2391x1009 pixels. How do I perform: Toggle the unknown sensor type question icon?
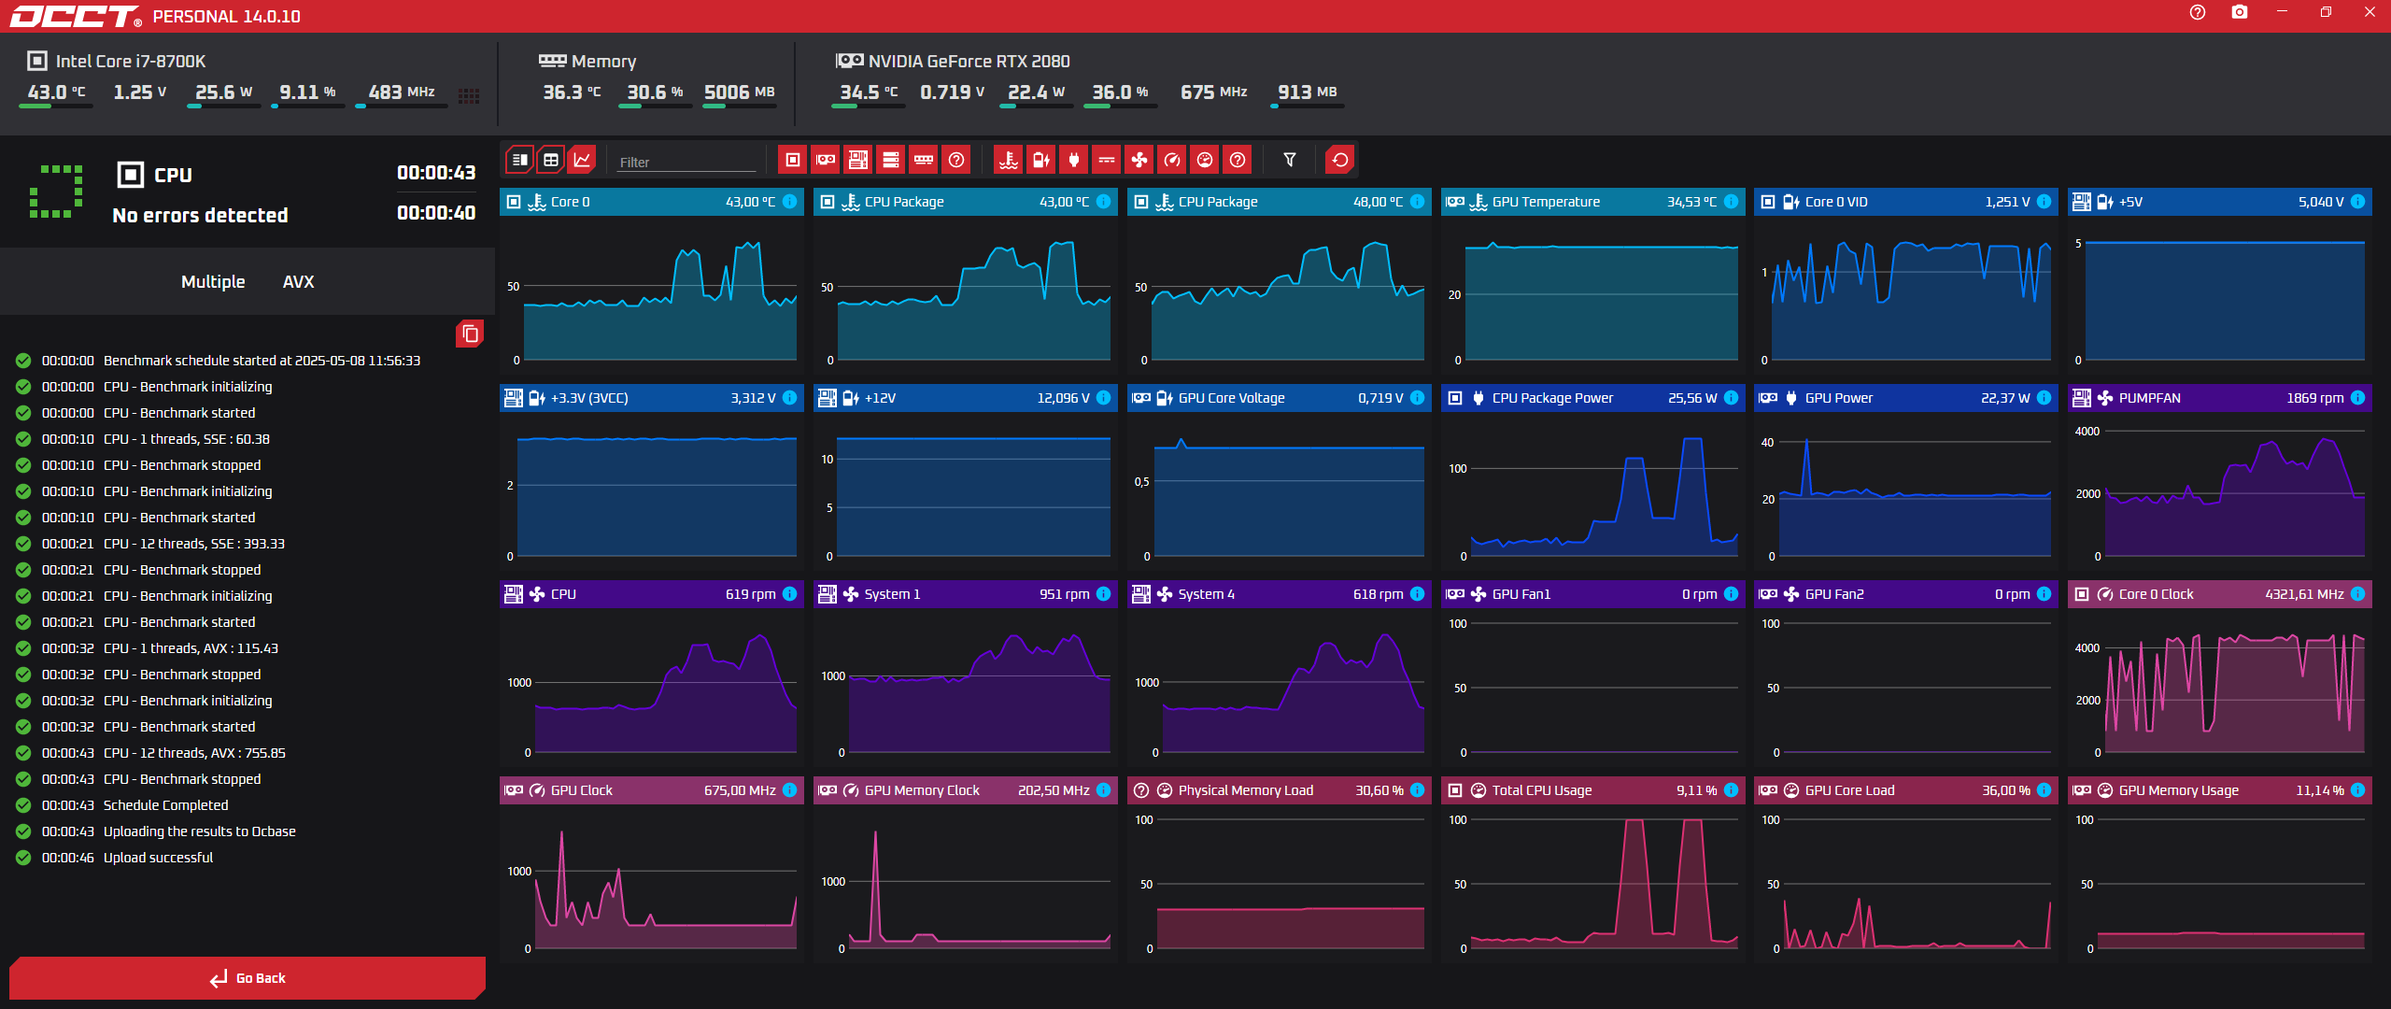(1238, 160)
